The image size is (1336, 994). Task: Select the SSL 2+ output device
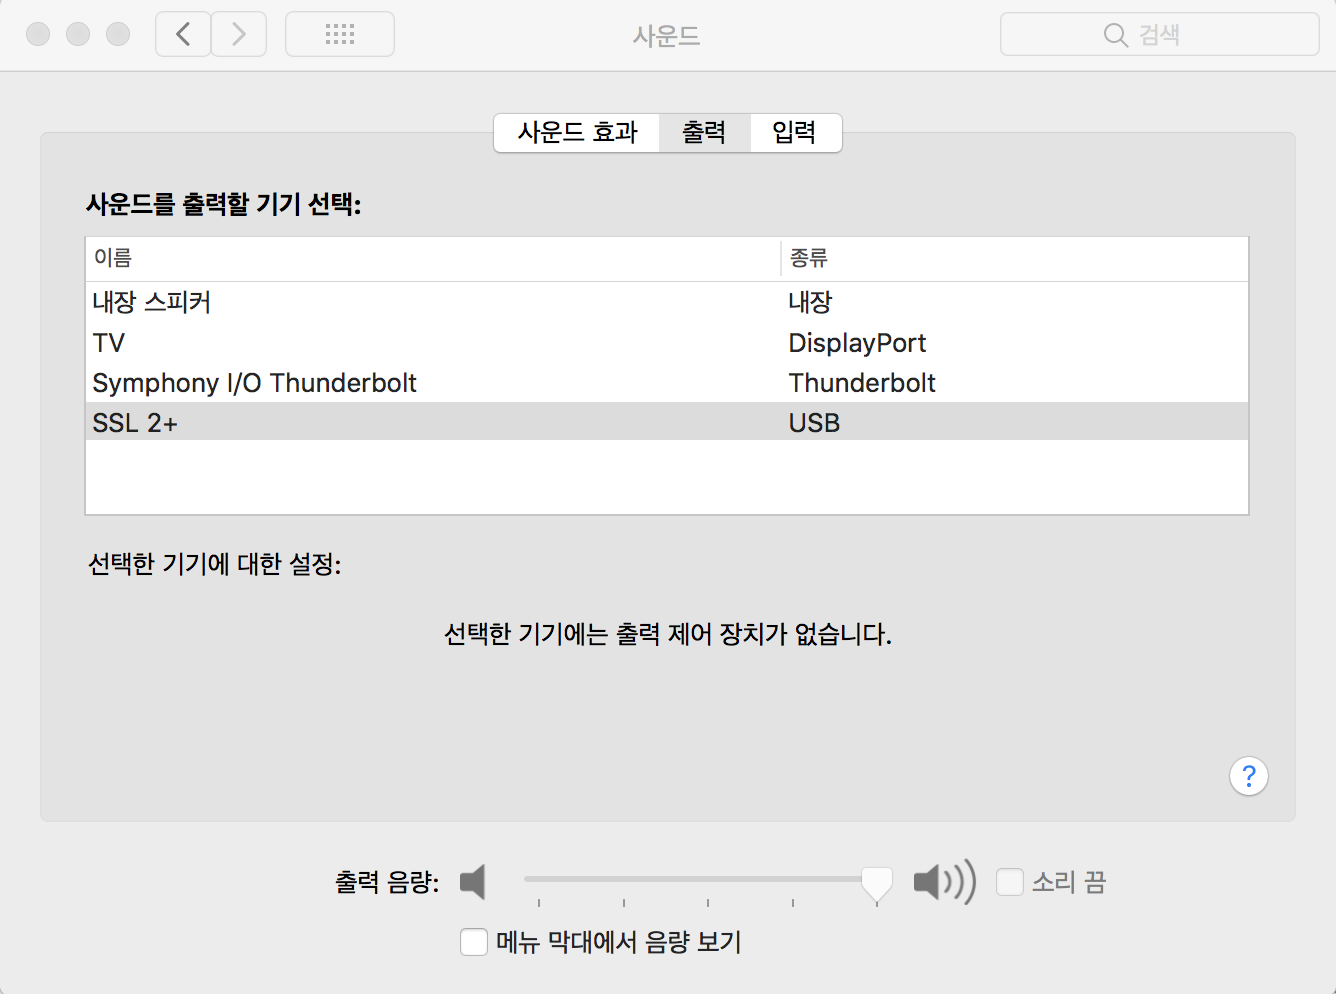pos(667,422)
